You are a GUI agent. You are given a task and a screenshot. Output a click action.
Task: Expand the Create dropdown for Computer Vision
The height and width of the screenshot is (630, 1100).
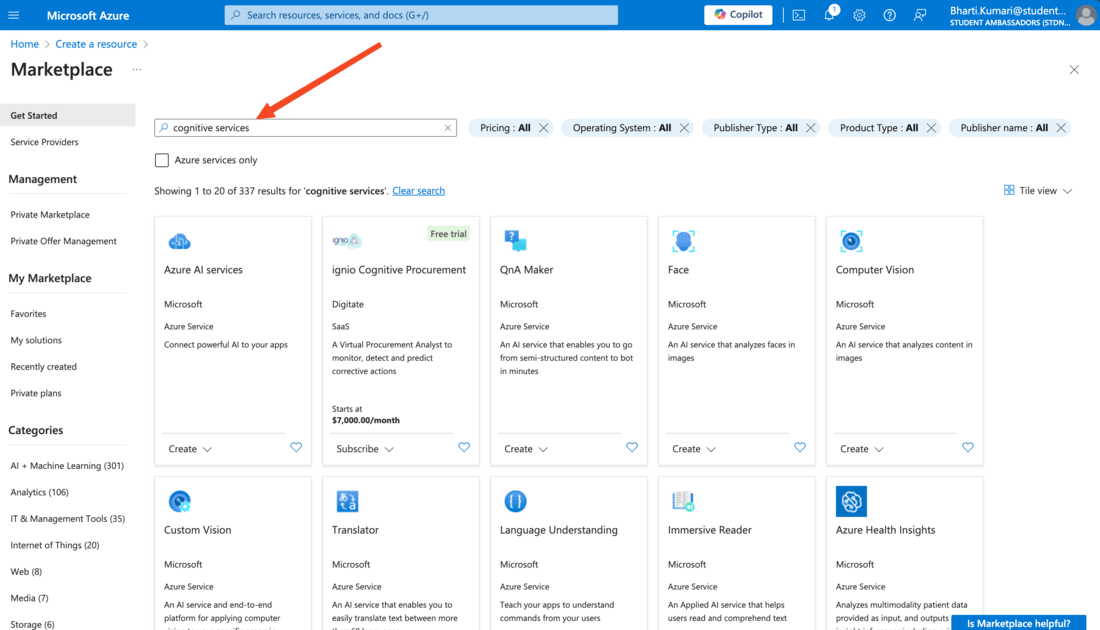pos(862,449)
